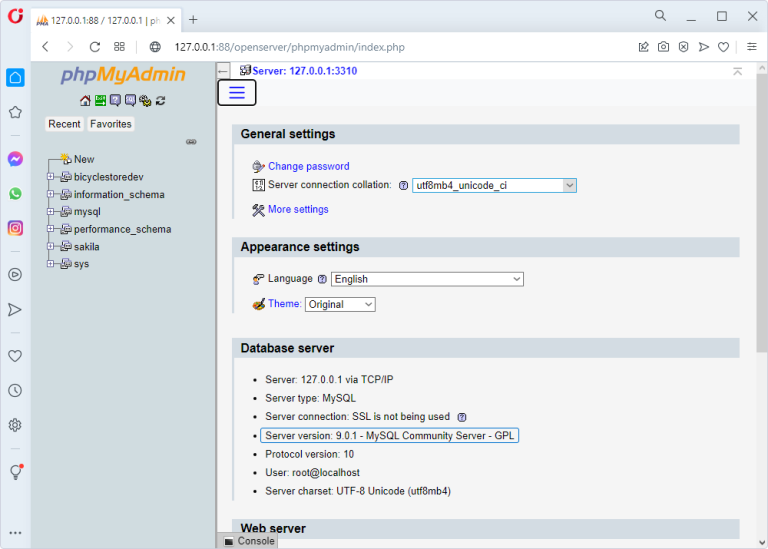This screenshot has height=549, width=768.
Task: Open the Language dropdown
Action: point(427,279)
